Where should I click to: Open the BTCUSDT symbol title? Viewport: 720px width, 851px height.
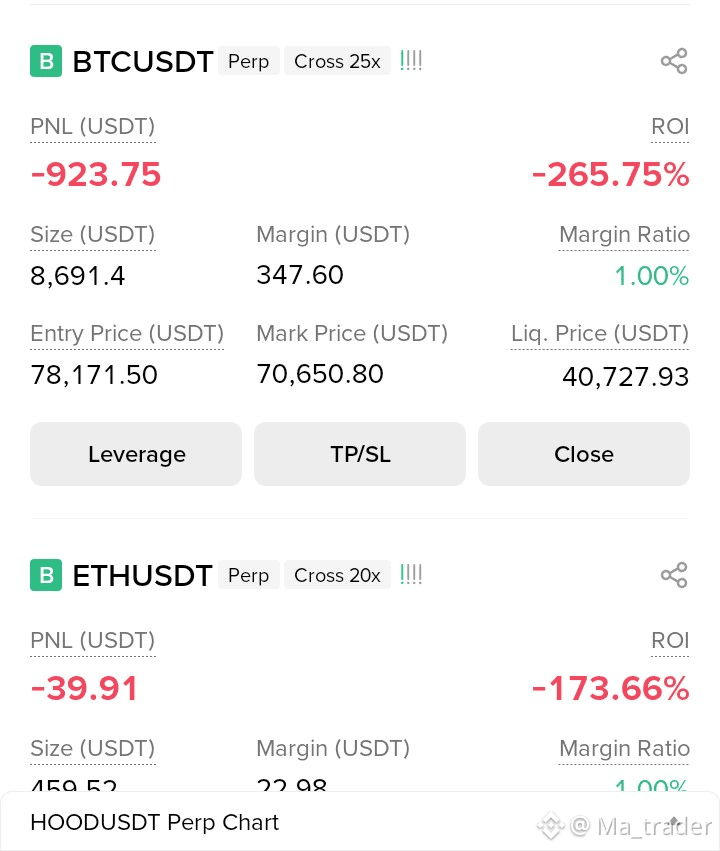point(143,61)
